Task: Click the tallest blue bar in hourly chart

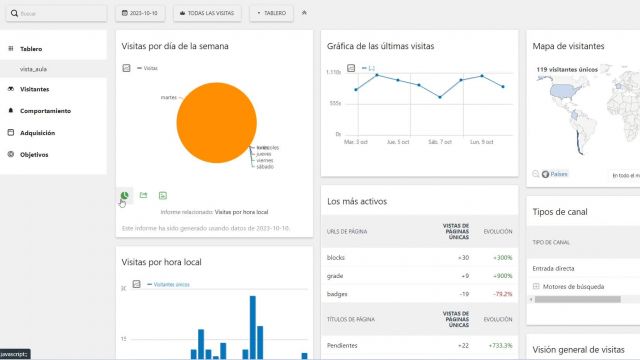Action: pyautogui.click(x=253, y=327)
